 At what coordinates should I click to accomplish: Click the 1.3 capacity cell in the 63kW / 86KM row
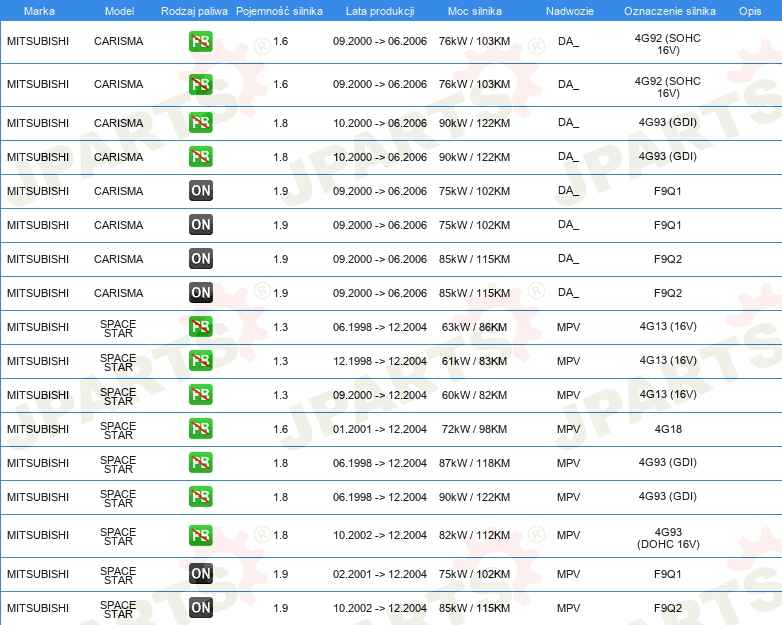(281, 327)
